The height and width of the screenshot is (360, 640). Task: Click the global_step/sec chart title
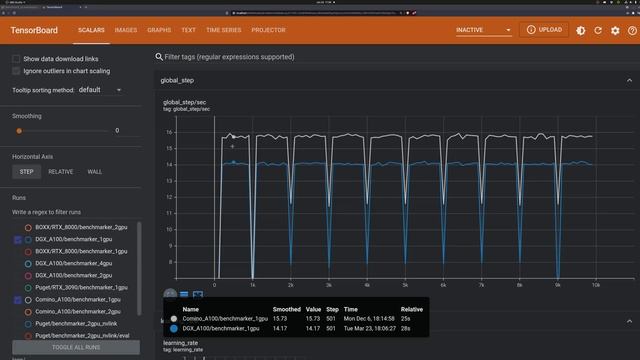click(x=184, y=102)
